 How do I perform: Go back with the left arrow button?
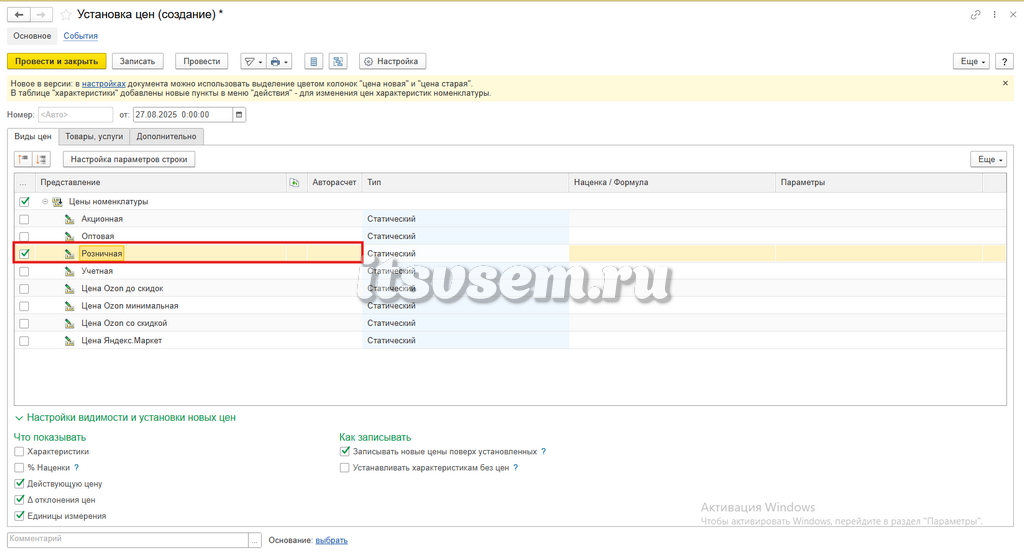coord(19,14)
